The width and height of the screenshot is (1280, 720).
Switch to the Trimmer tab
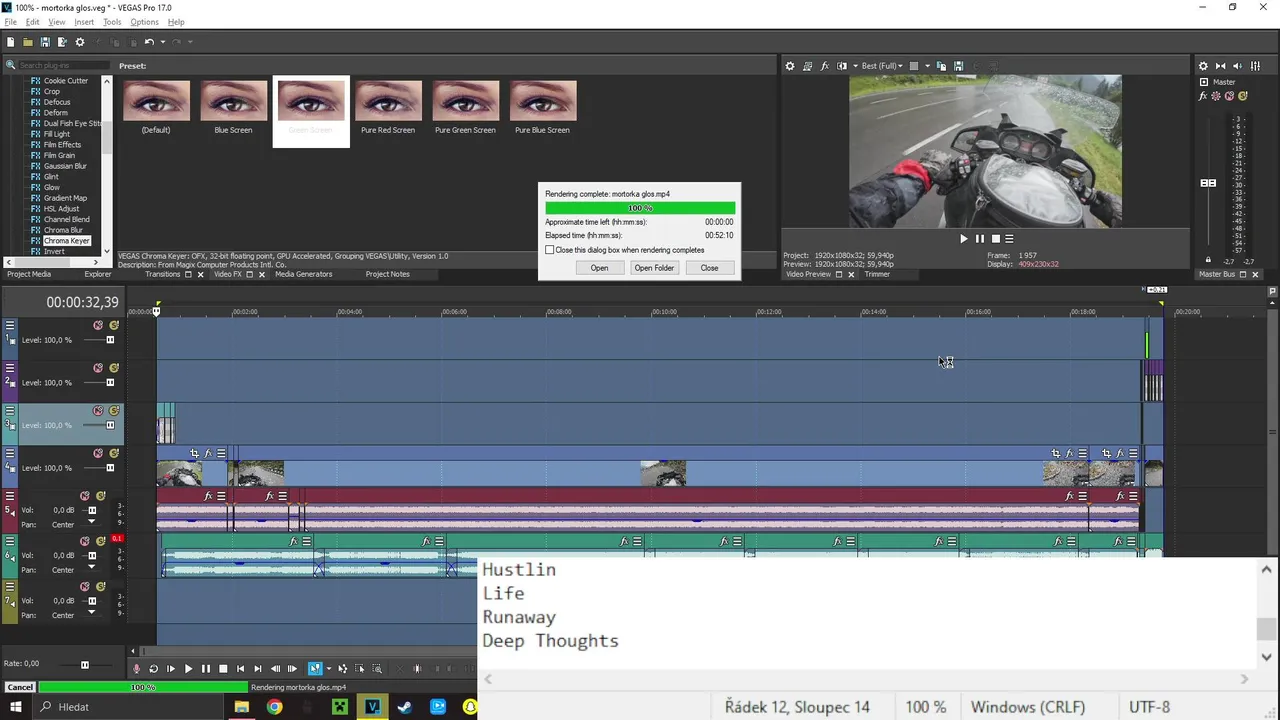click(877, 274)
